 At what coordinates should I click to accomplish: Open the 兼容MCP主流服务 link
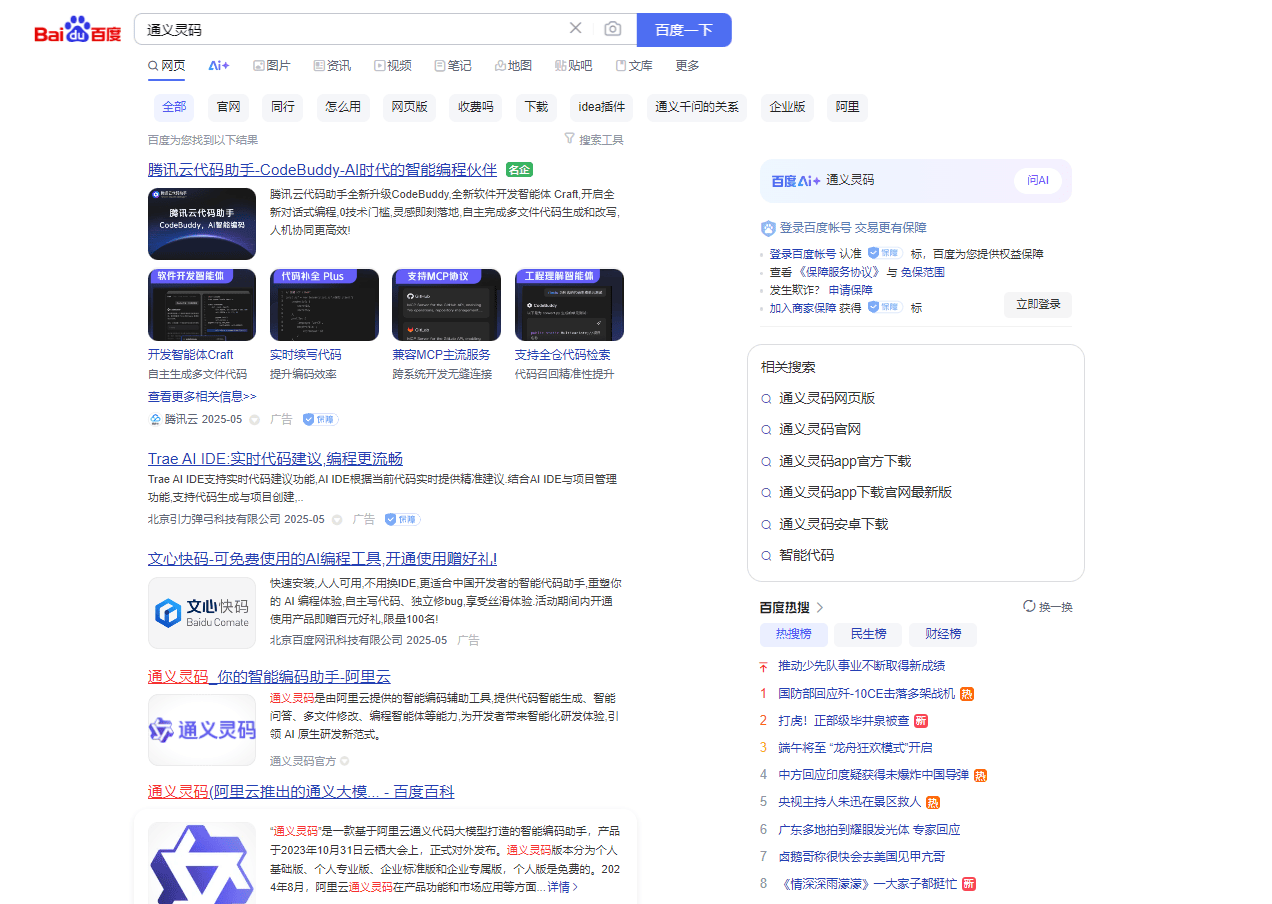click(x=441, y=355)
